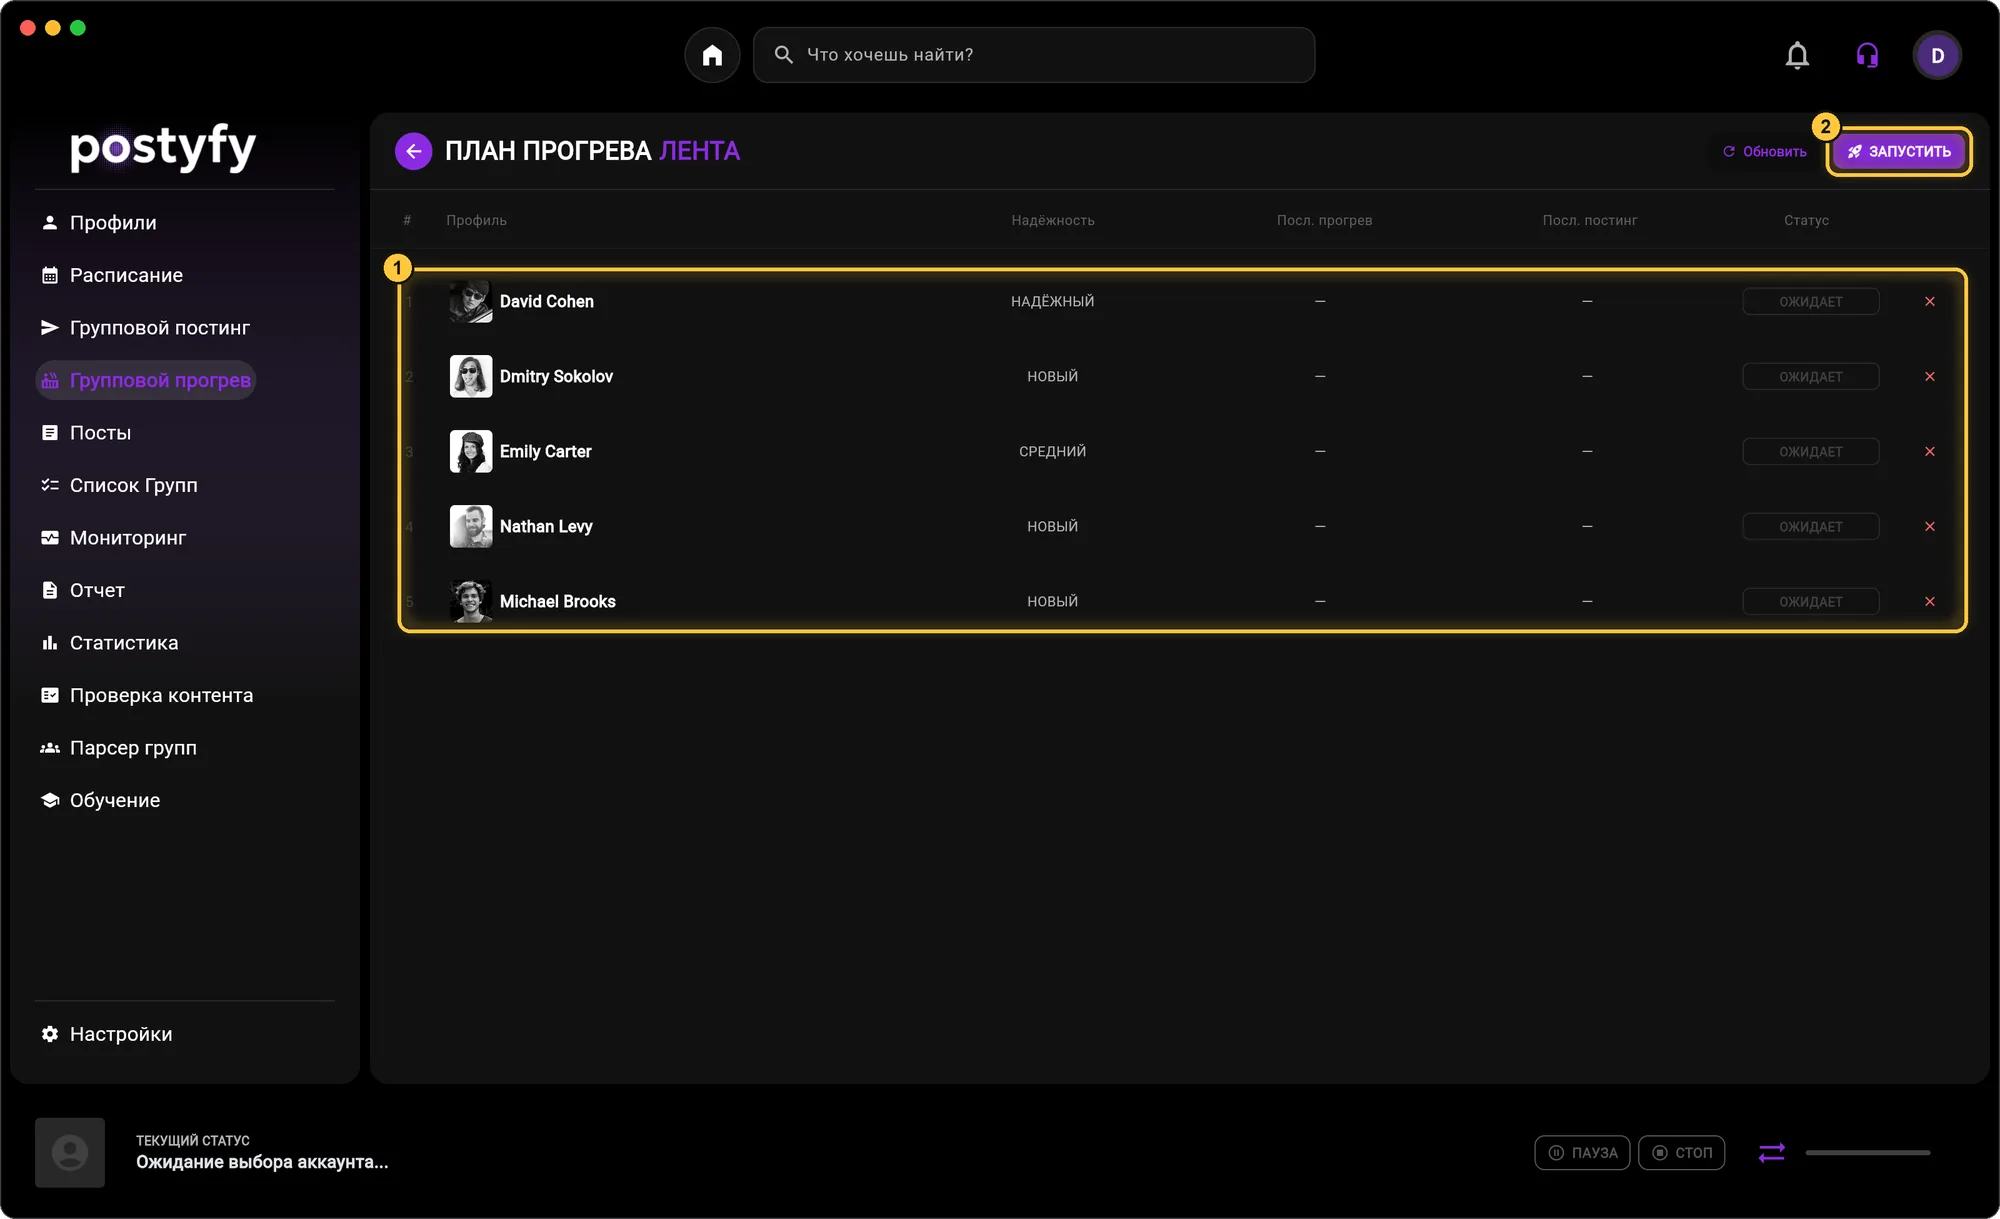Open Список Групп section

click(119, 485)
